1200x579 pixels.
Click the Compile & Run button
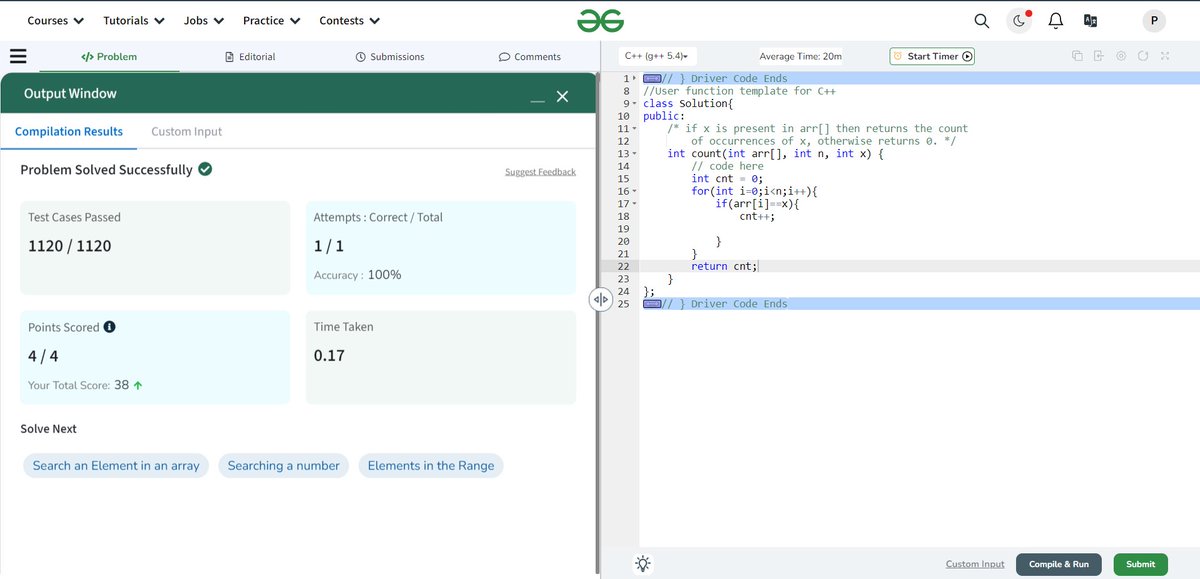click(x=1059, y=564)
